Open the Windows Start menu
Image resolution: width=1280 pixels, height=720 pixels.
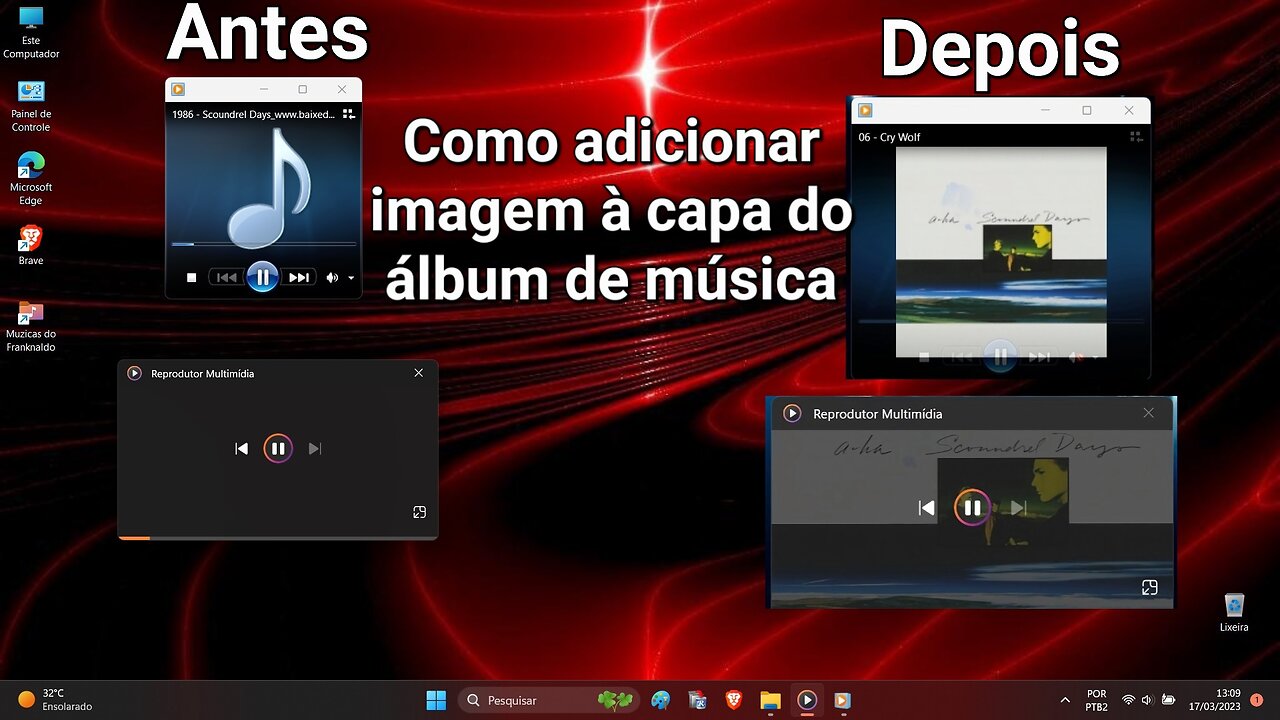tap(437, 700)
